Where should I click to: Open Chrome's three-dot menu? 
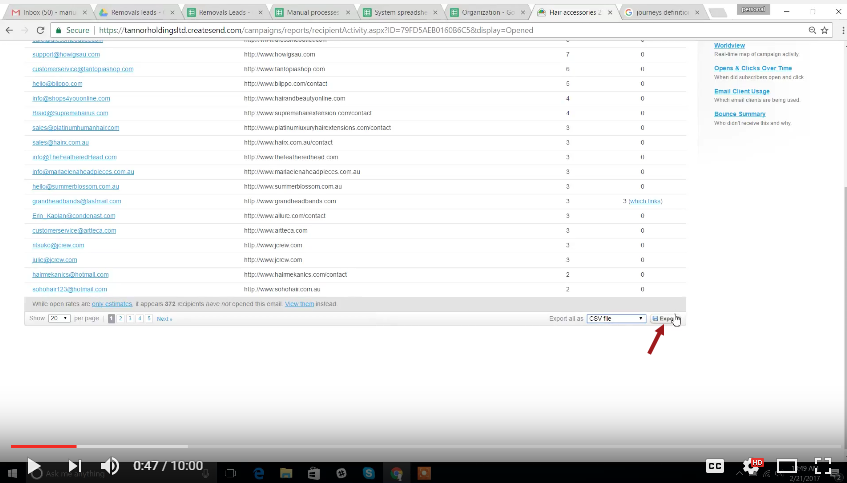coord(835,30)
